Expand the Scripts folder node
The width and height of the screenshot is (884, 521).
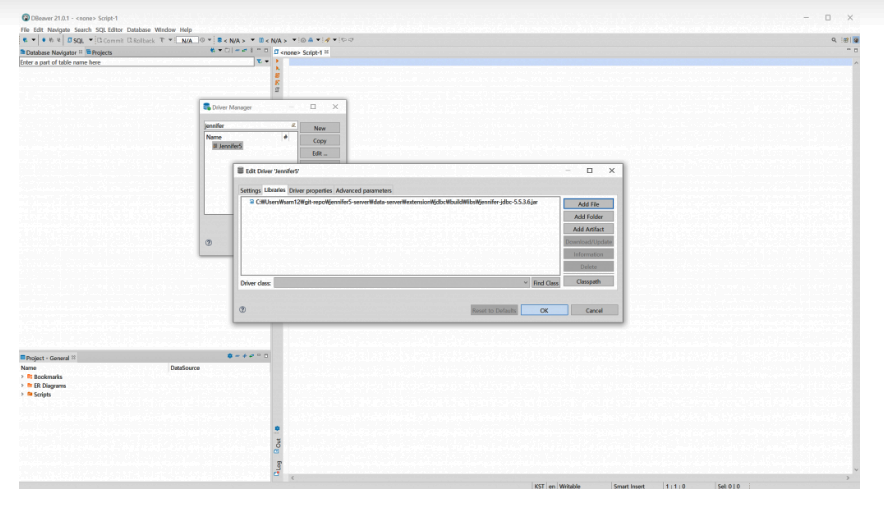tap(23, 394)
